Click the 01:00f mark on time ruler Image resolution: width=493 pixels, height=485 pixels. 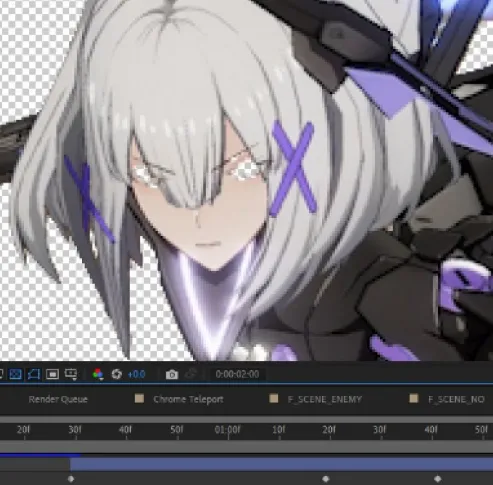[x=227, y=430]
